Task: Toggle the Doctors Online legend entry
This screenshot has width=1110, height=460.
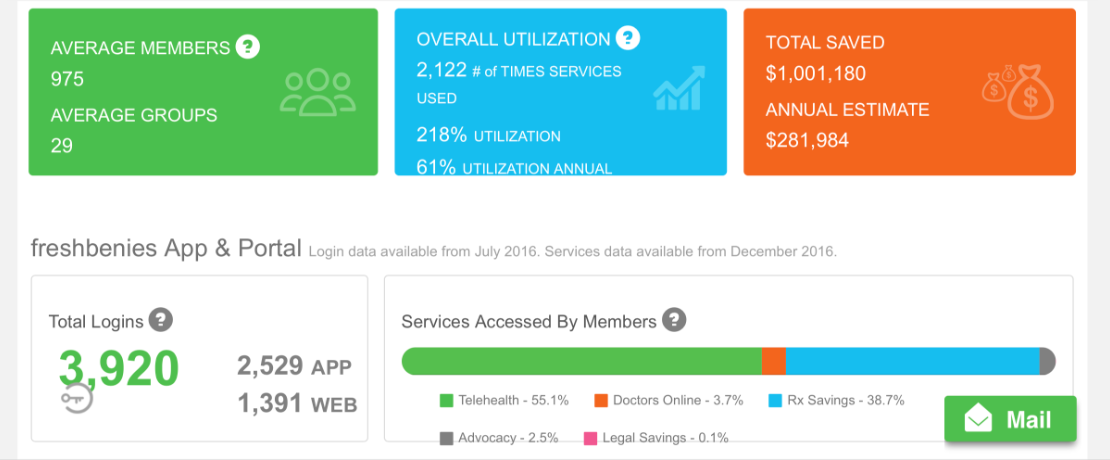Action: pos(669,400)
